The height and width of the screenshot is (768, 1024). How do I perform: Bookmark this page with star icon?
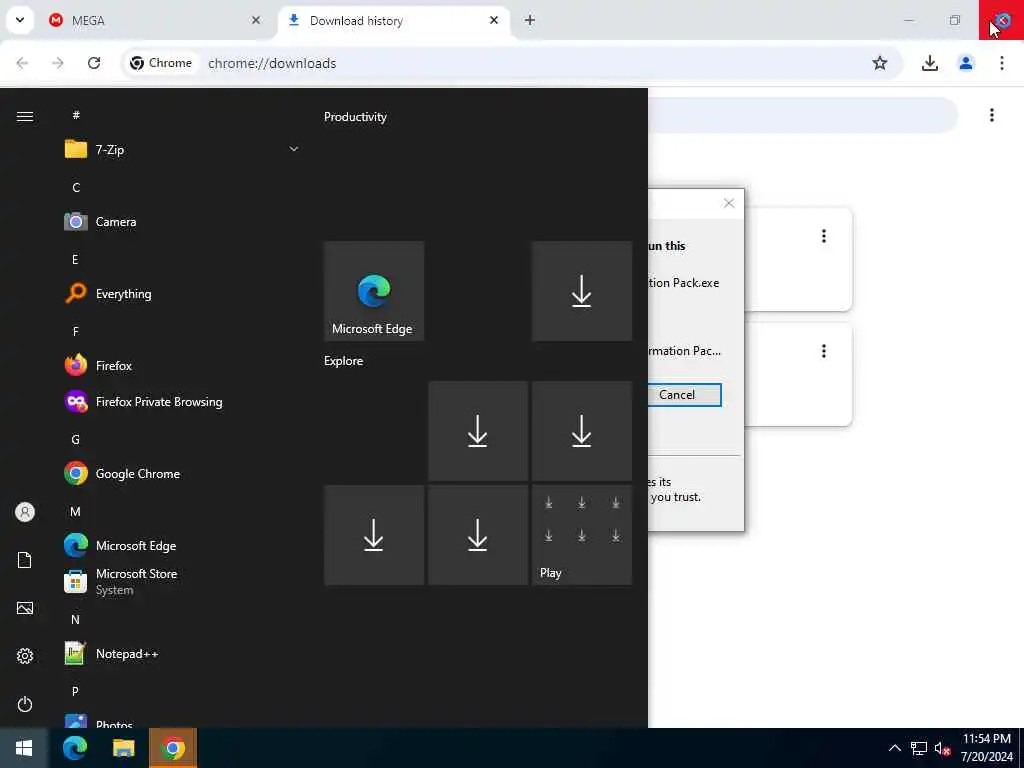[880, 63]
